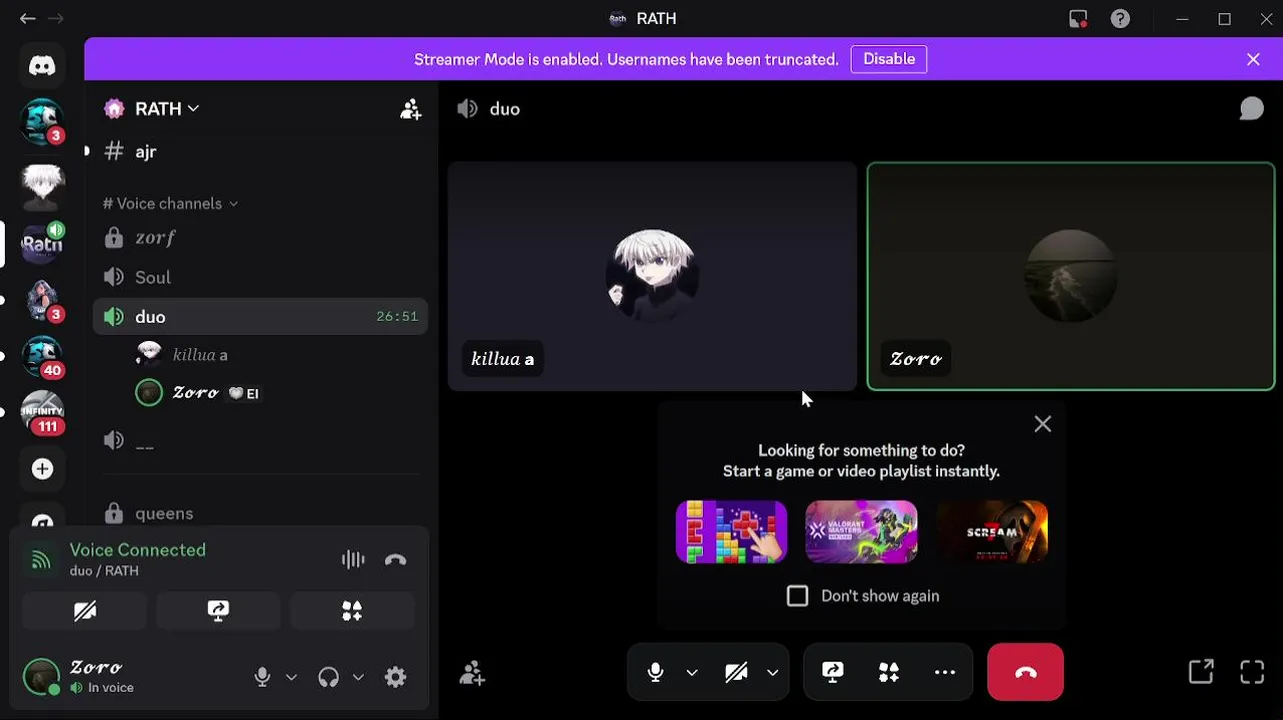Screen dimensions: 1283x720
Task: Open more options three dots in call bar
Action: coord(944,672)
